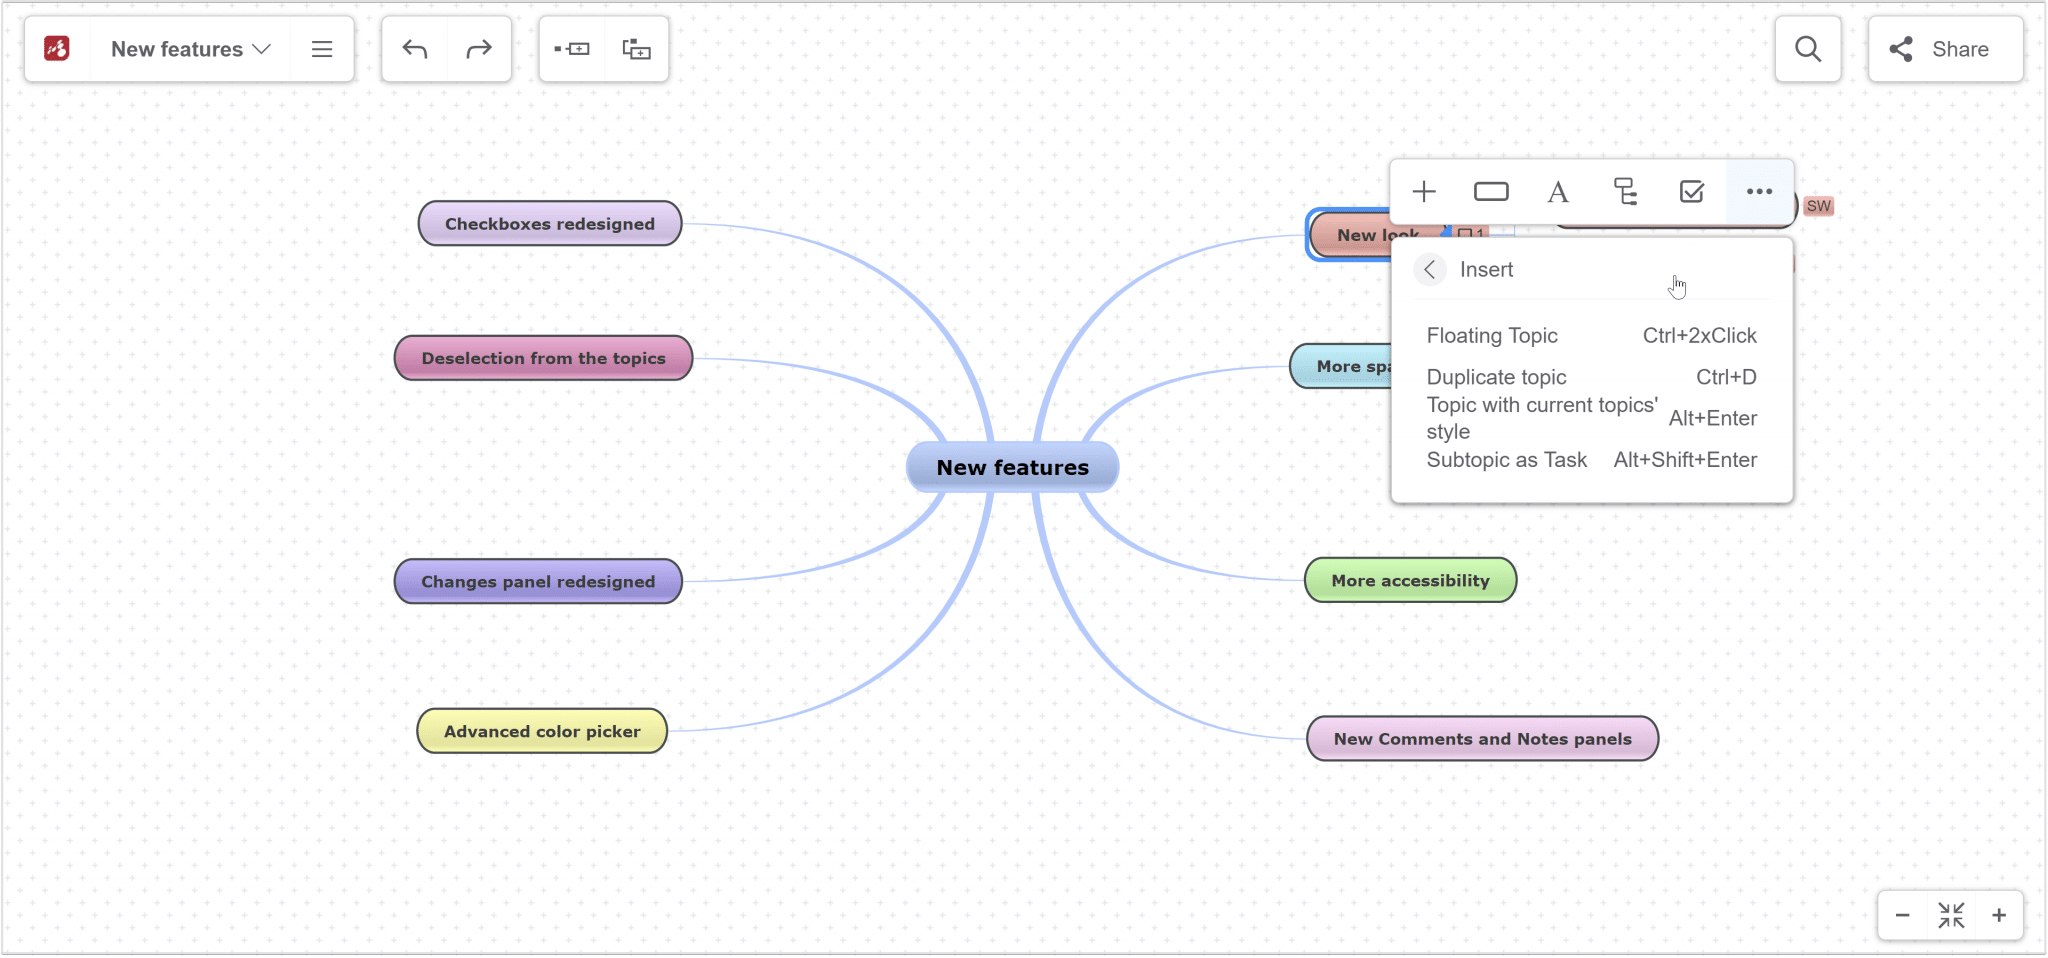Click the Share button

pyautogui.click(x=1944, y=48)
